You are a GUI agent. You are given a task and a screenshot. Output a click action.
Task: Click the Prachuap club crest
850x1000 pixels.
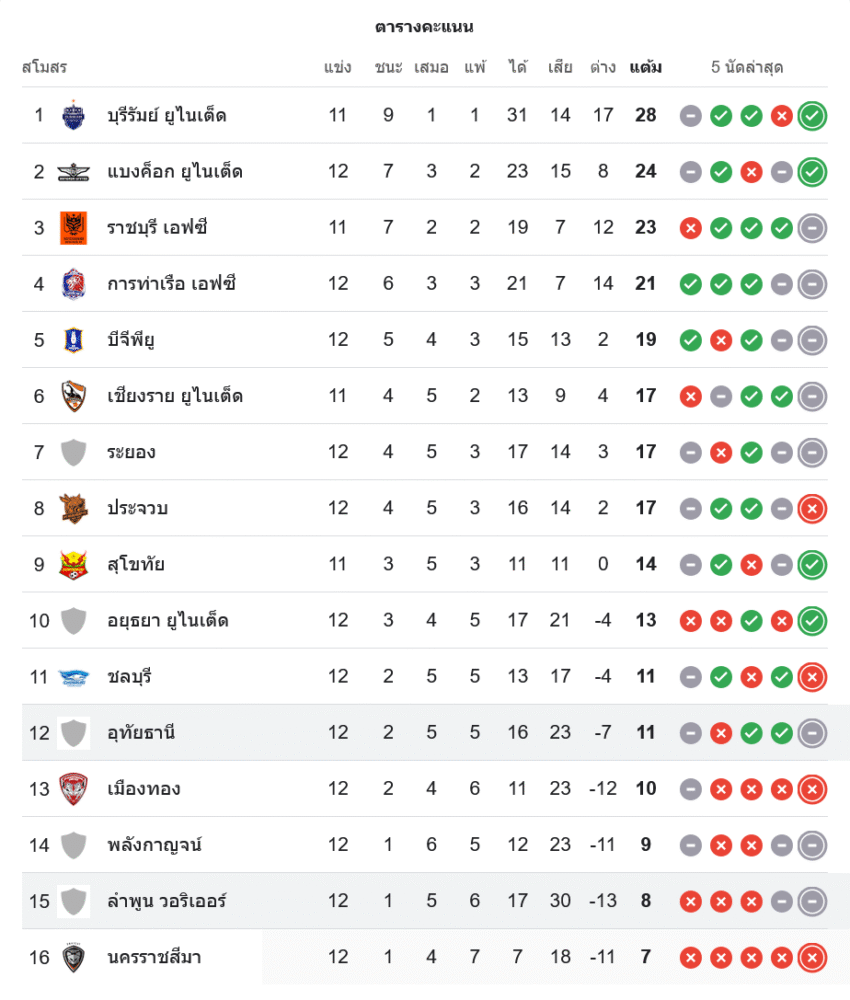[x=73, y=508]
